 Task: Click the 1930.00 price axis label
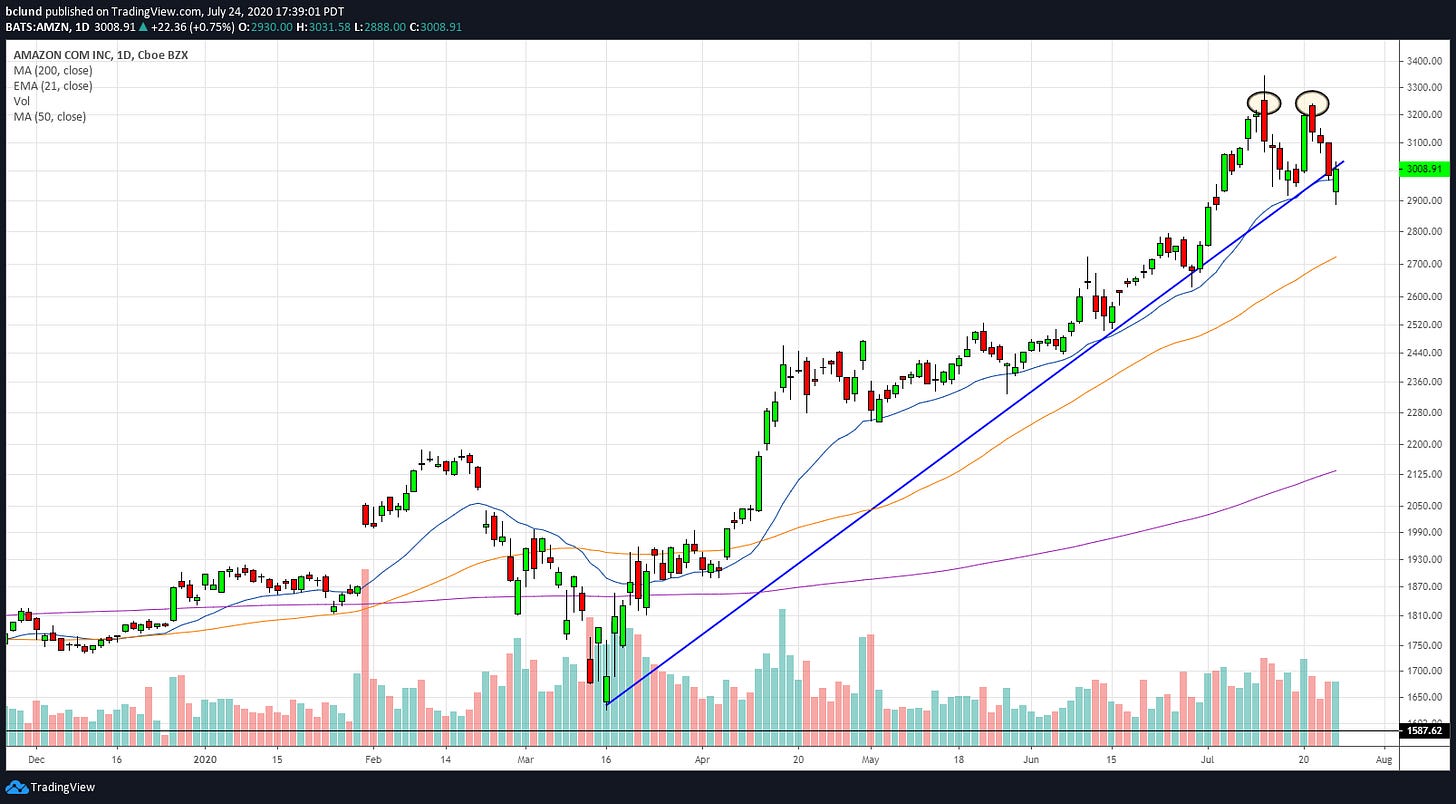(x=1424, y=560)
